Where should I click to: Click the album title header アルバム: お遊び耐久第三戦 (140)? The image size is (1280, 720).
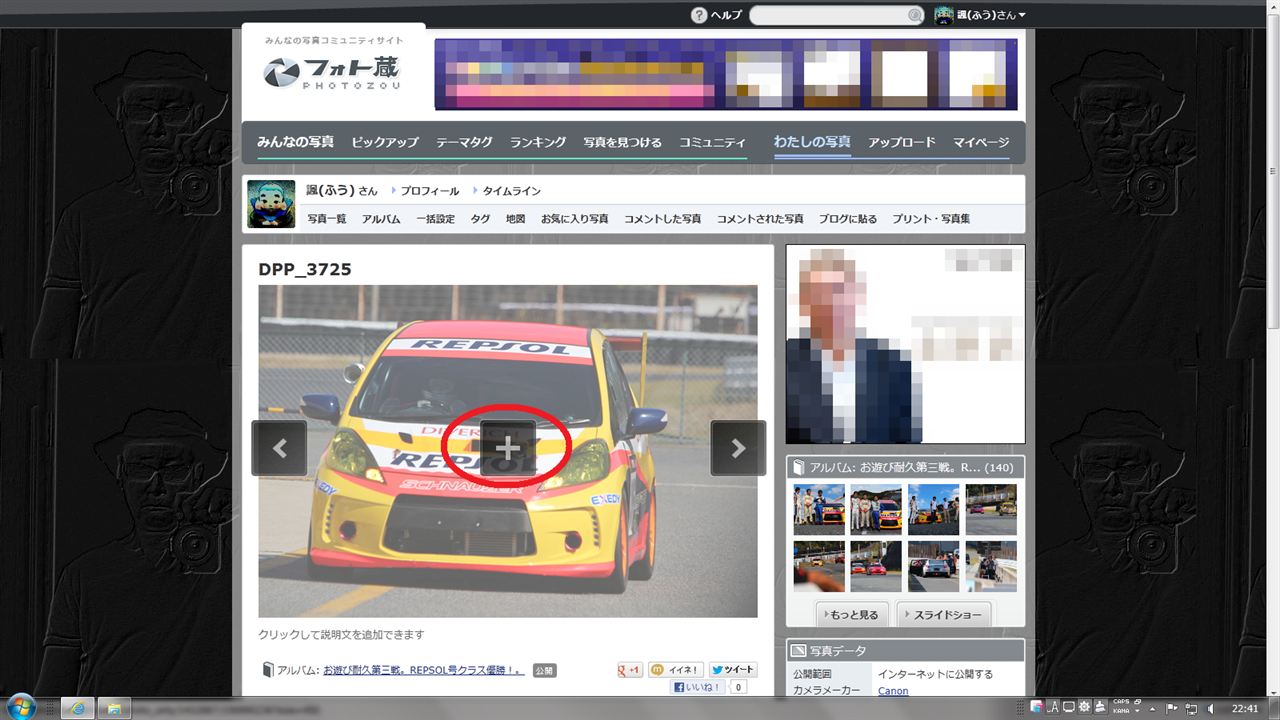point(906,467)
